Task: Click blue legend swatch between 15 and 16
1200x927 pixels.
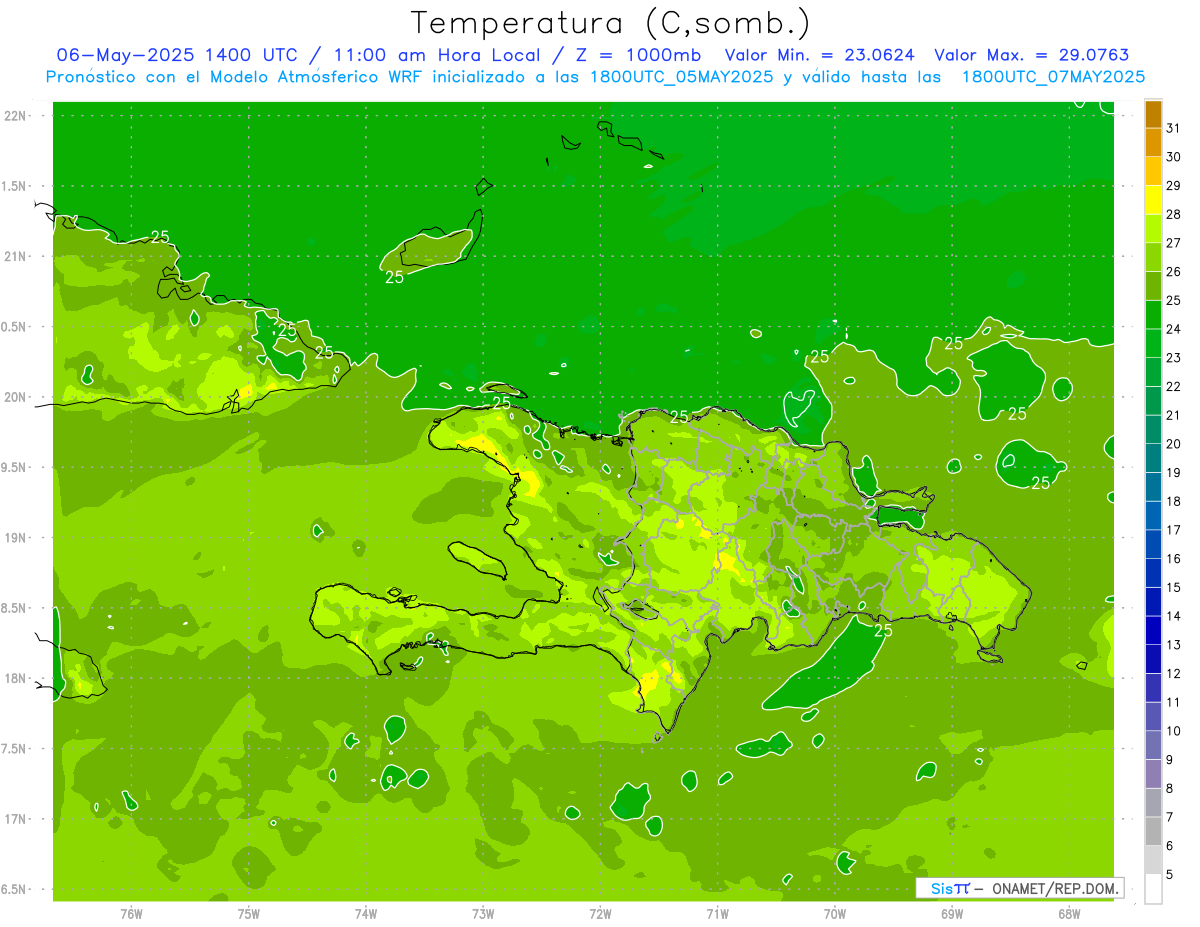Action: 1153,573
